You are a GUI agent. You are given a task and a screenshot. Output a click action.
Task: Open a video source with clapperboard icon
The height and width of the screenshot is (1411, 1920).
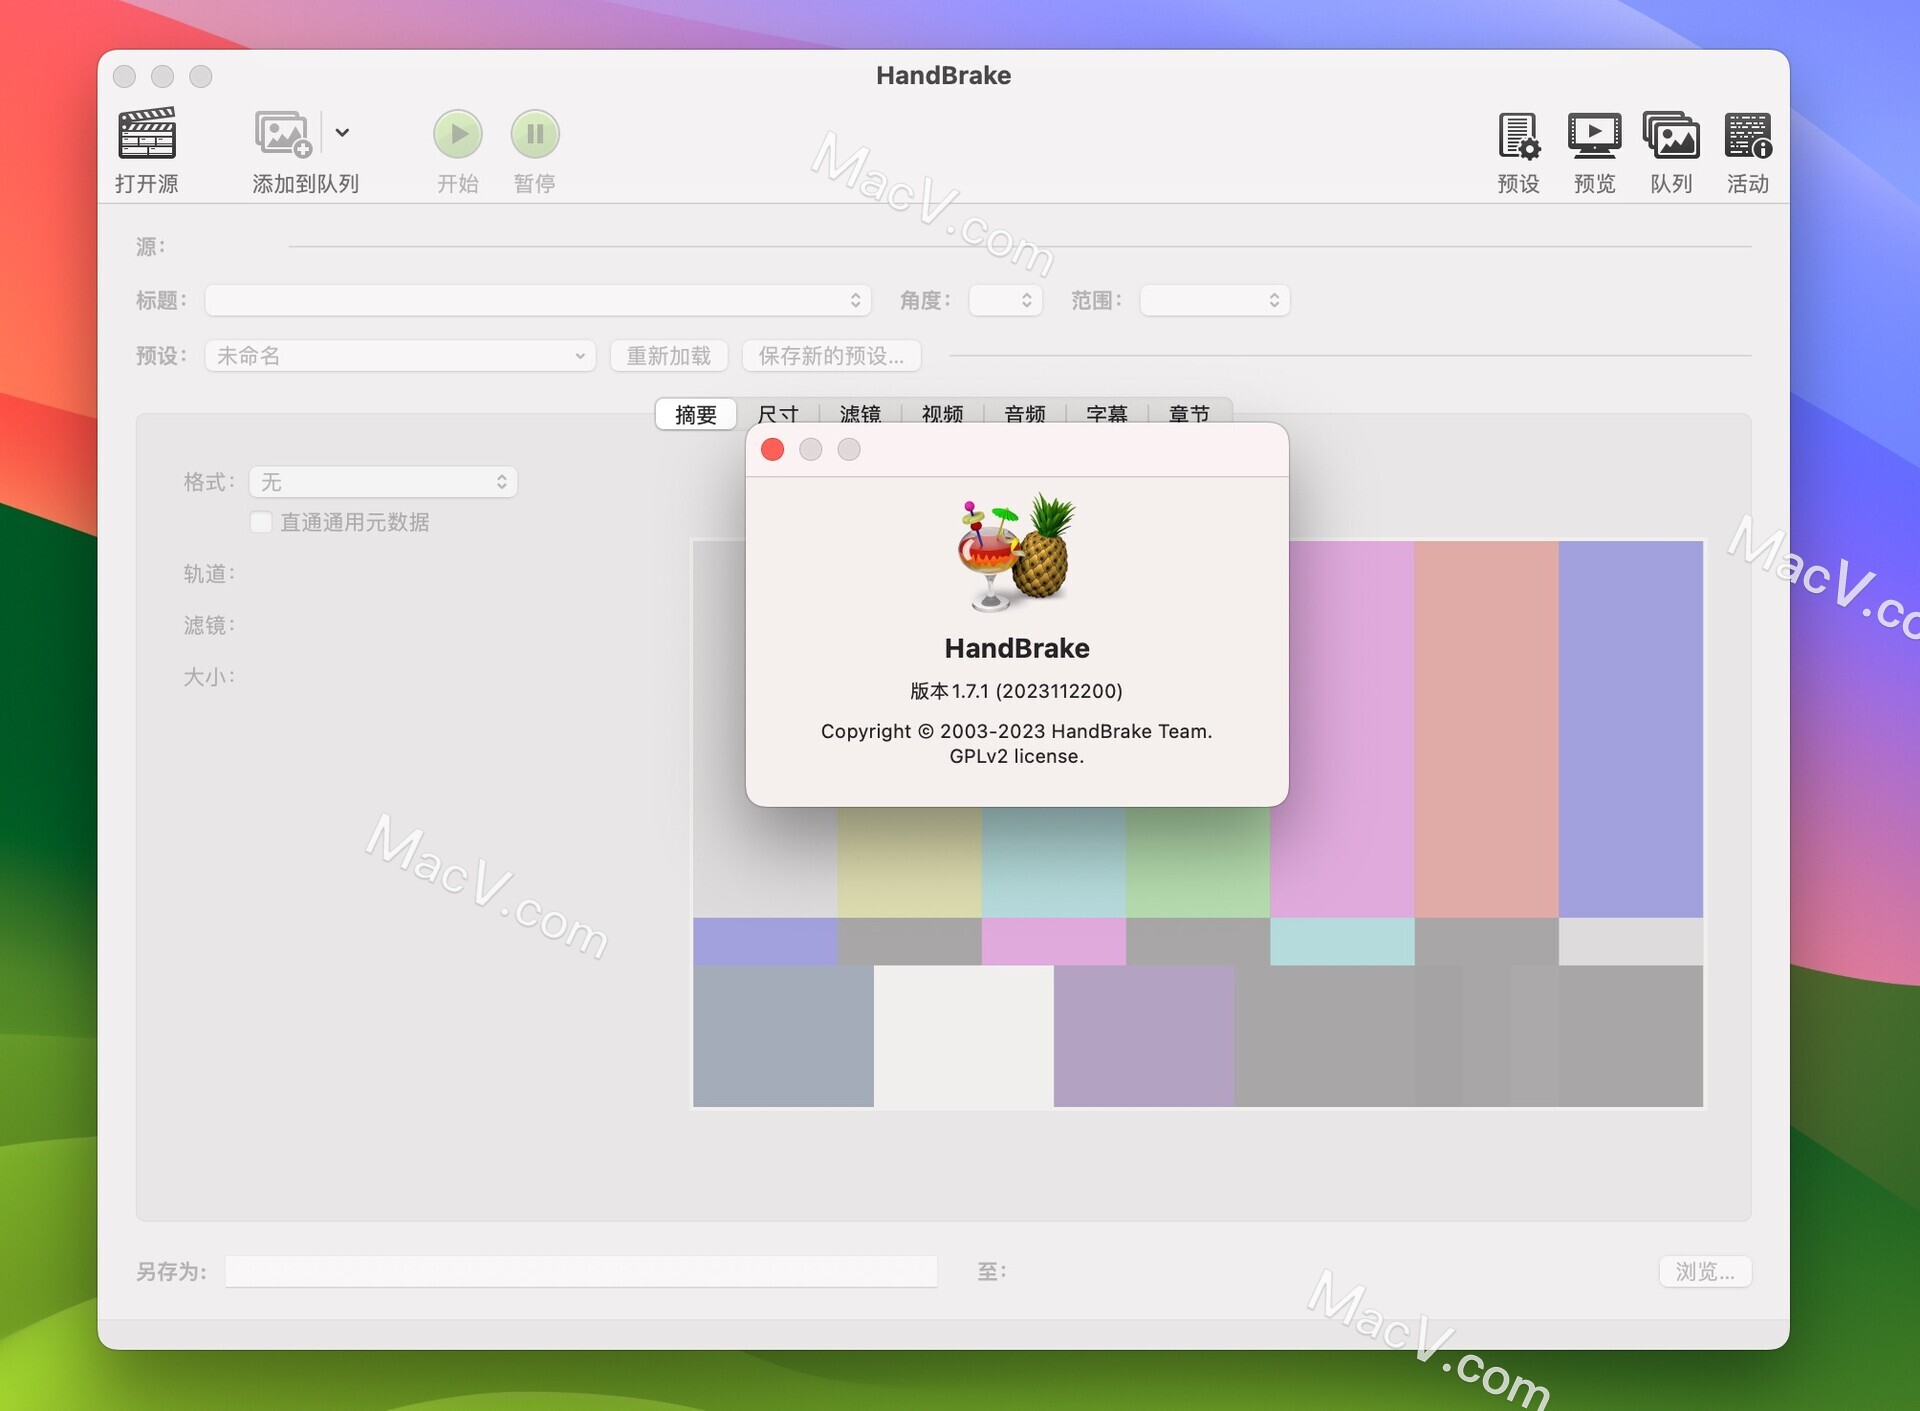click(147, 135)
